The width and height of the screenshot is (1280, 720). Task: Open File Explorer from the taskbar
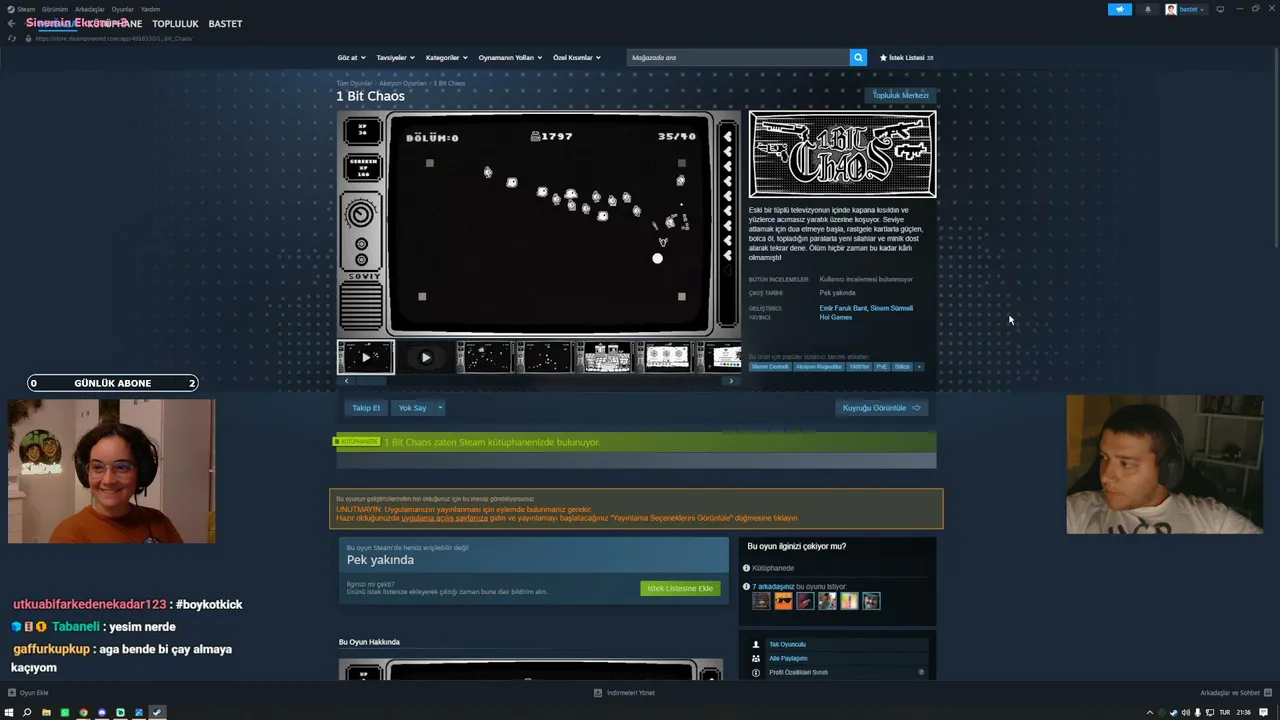point(46,713)
